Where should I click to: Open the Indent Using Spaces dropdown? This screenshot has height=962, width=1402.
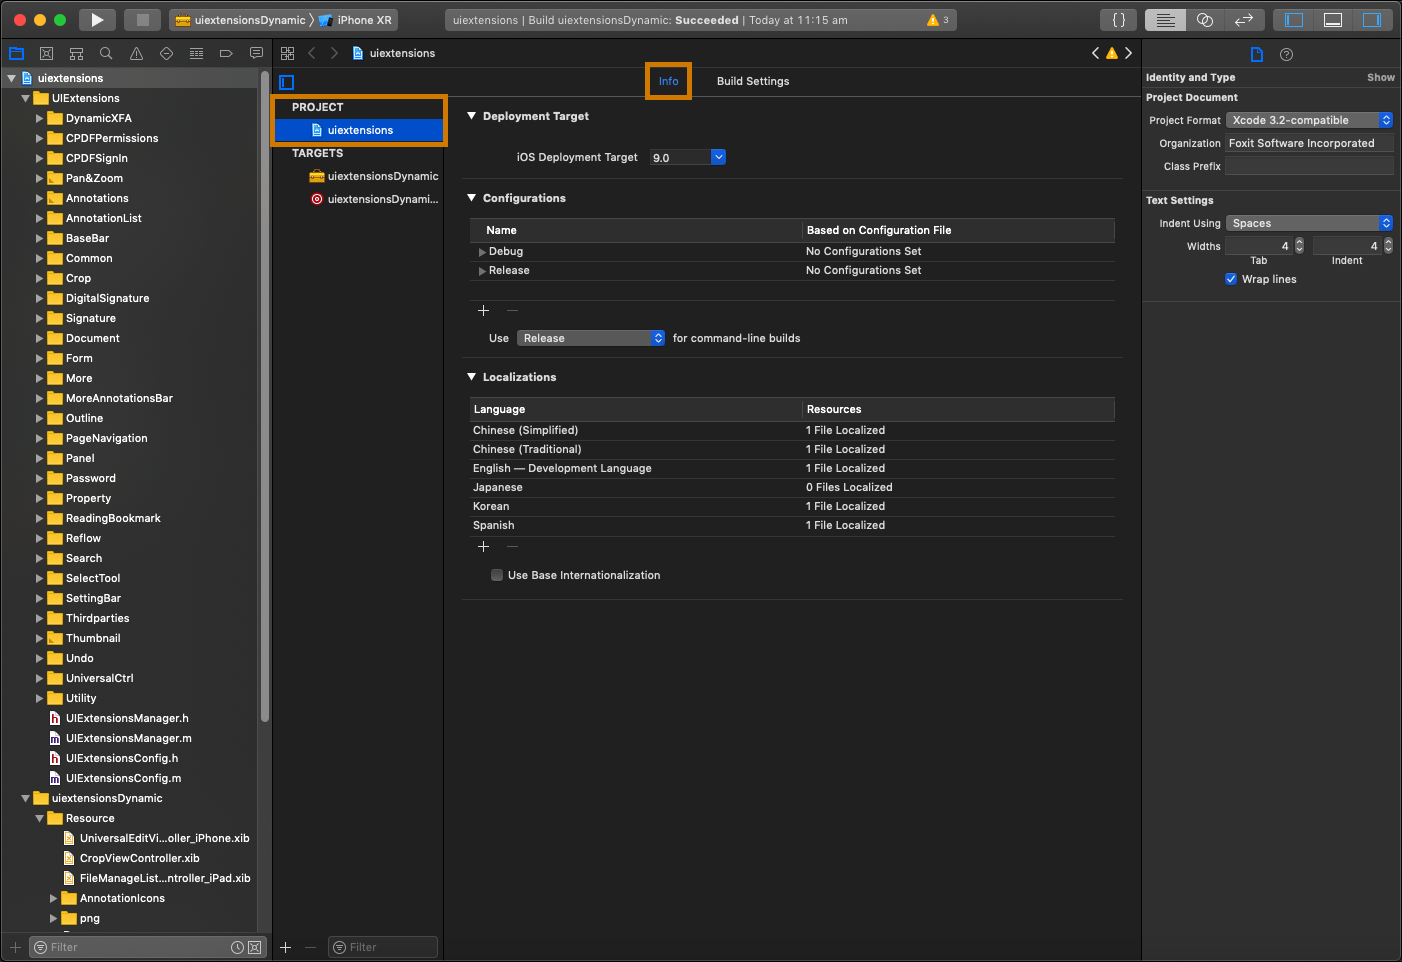click(x=1309, y=223)
